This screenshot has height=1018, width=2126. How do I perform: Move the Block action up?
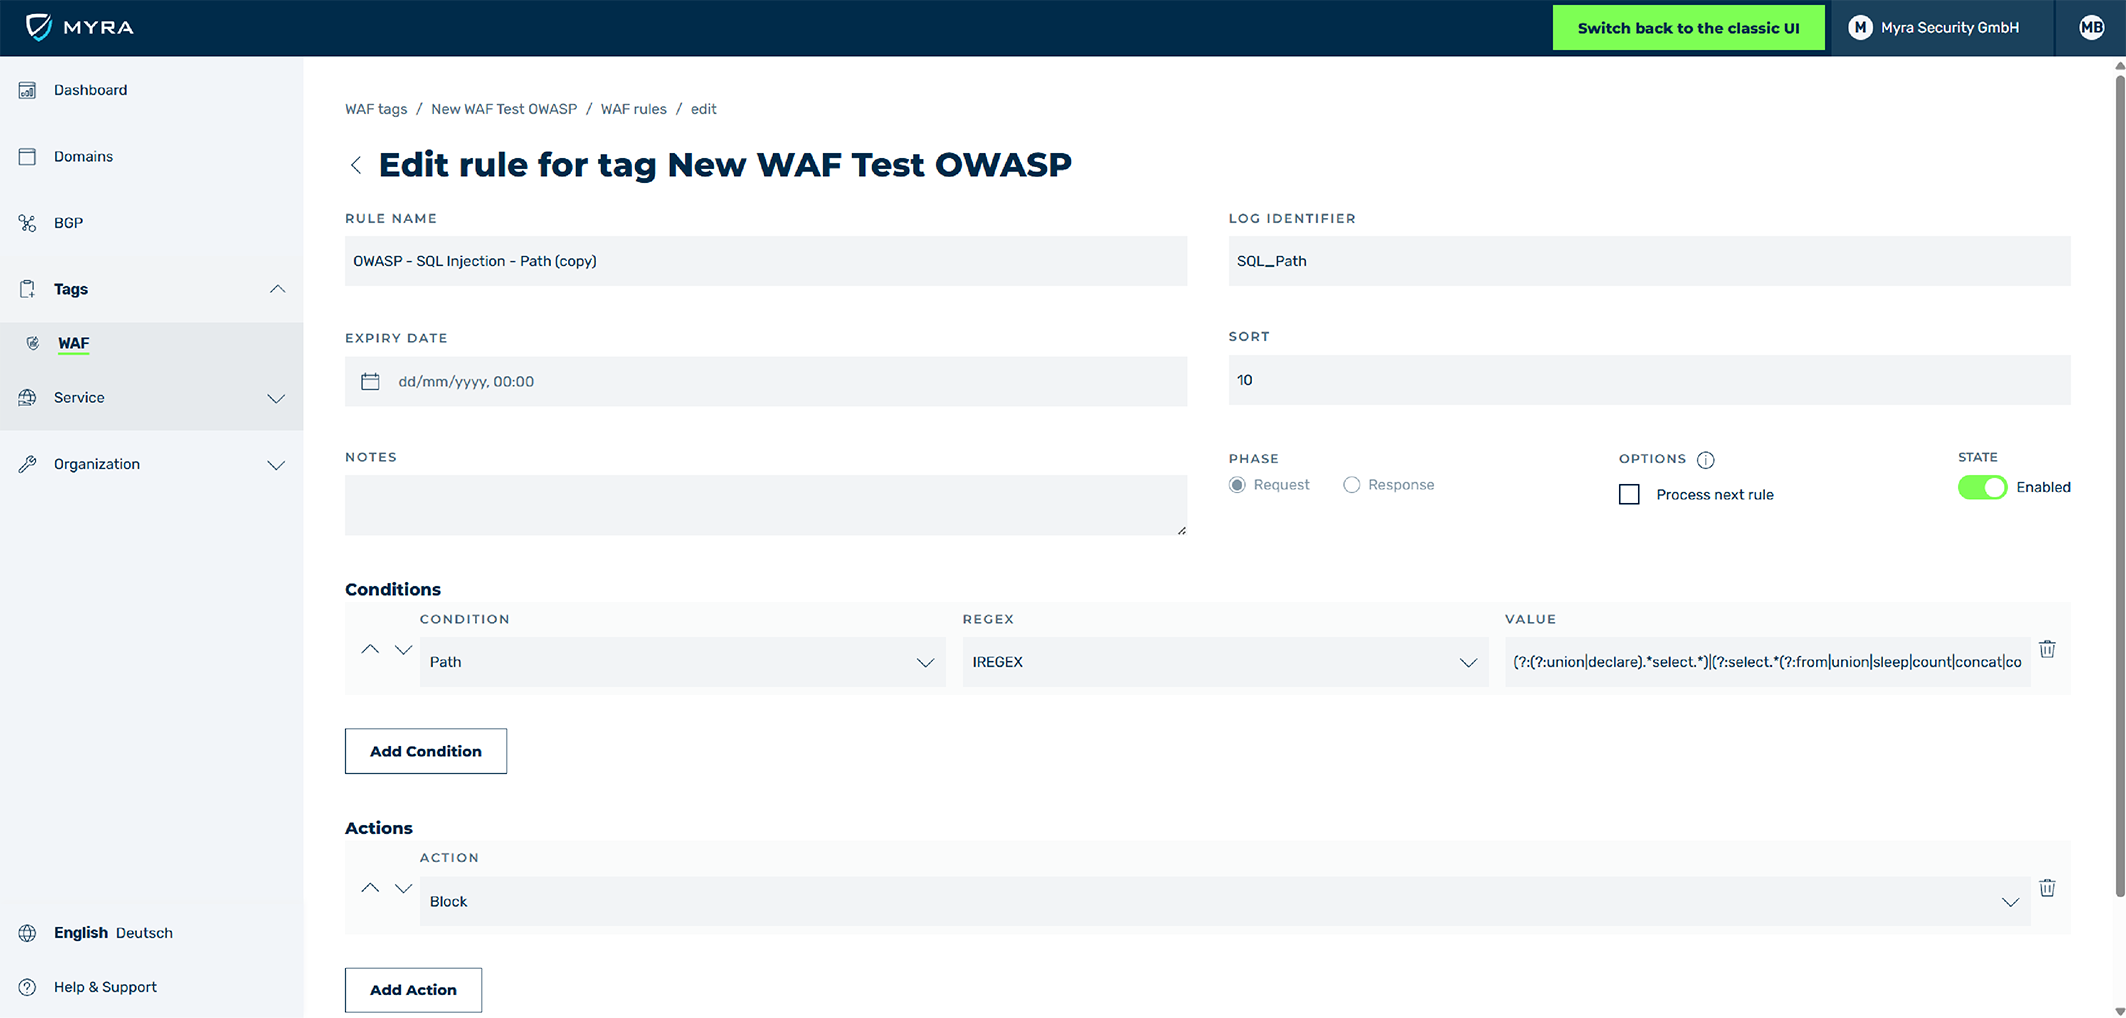click(370, 888)
